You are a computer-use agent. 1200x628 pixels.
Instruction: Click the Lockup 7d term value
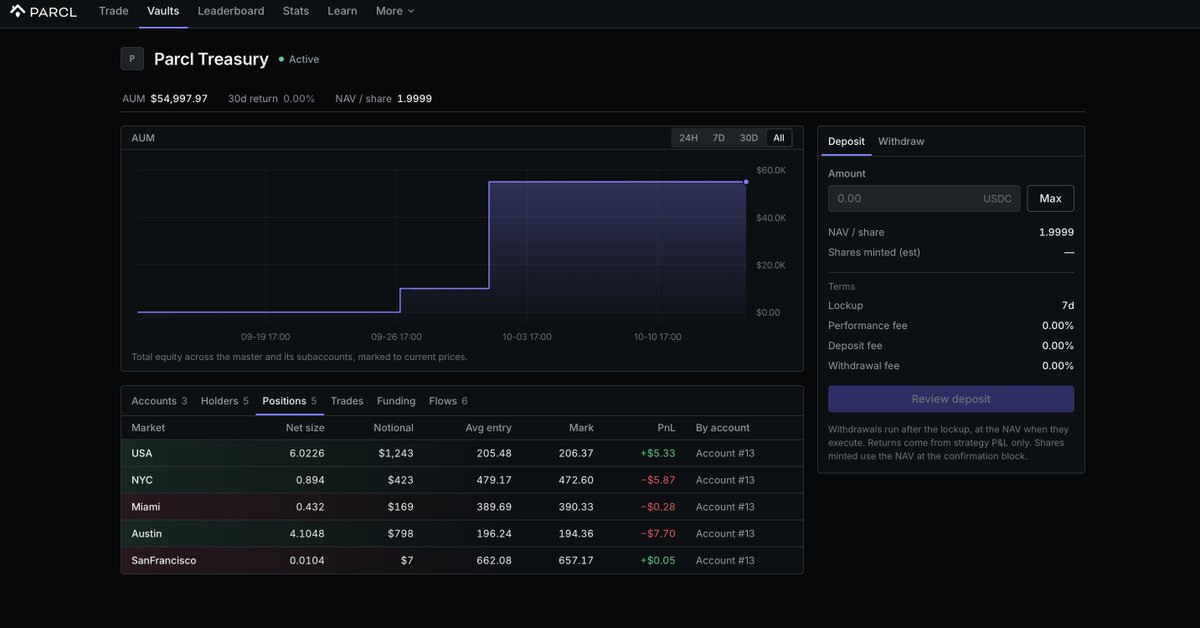pyautogui.click(x=1068, y=305)
